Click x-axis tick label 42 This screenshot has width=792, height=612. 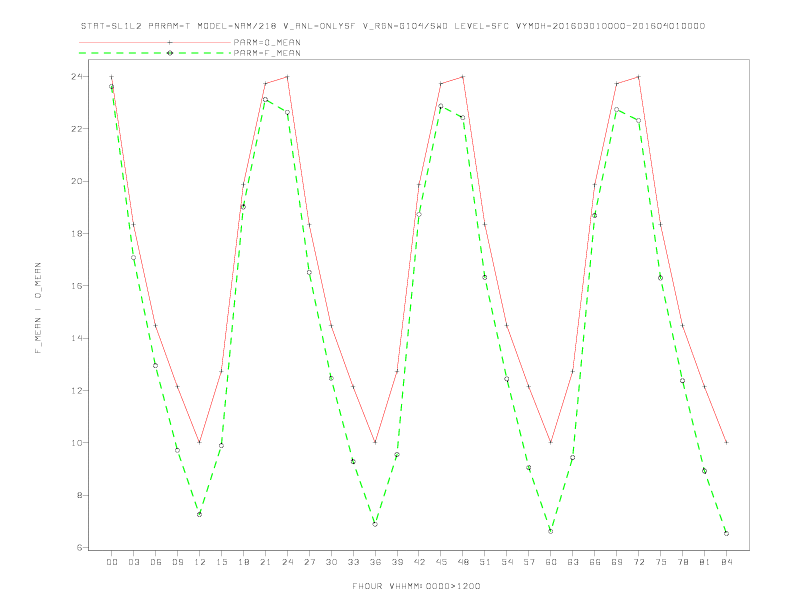(x=419, y=562)
